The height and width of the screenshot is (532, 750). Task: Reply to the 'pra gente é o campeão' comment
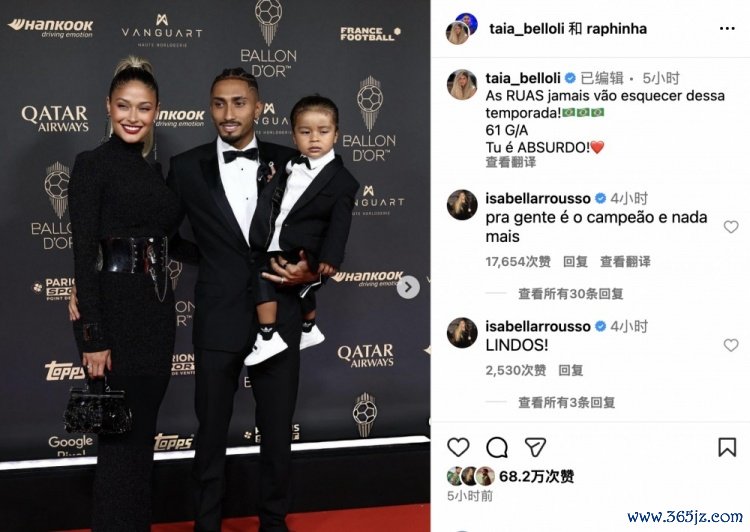point(575,262)
